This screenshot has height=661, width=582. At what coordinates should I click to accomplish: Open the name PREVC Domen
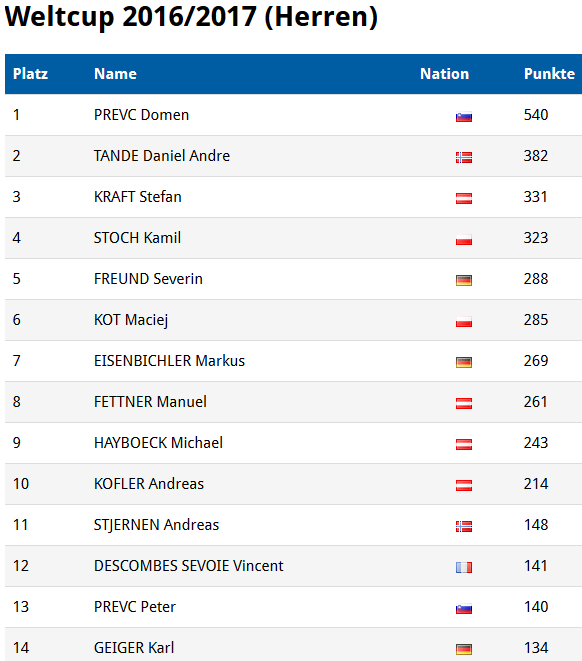(x=141, y=115)
